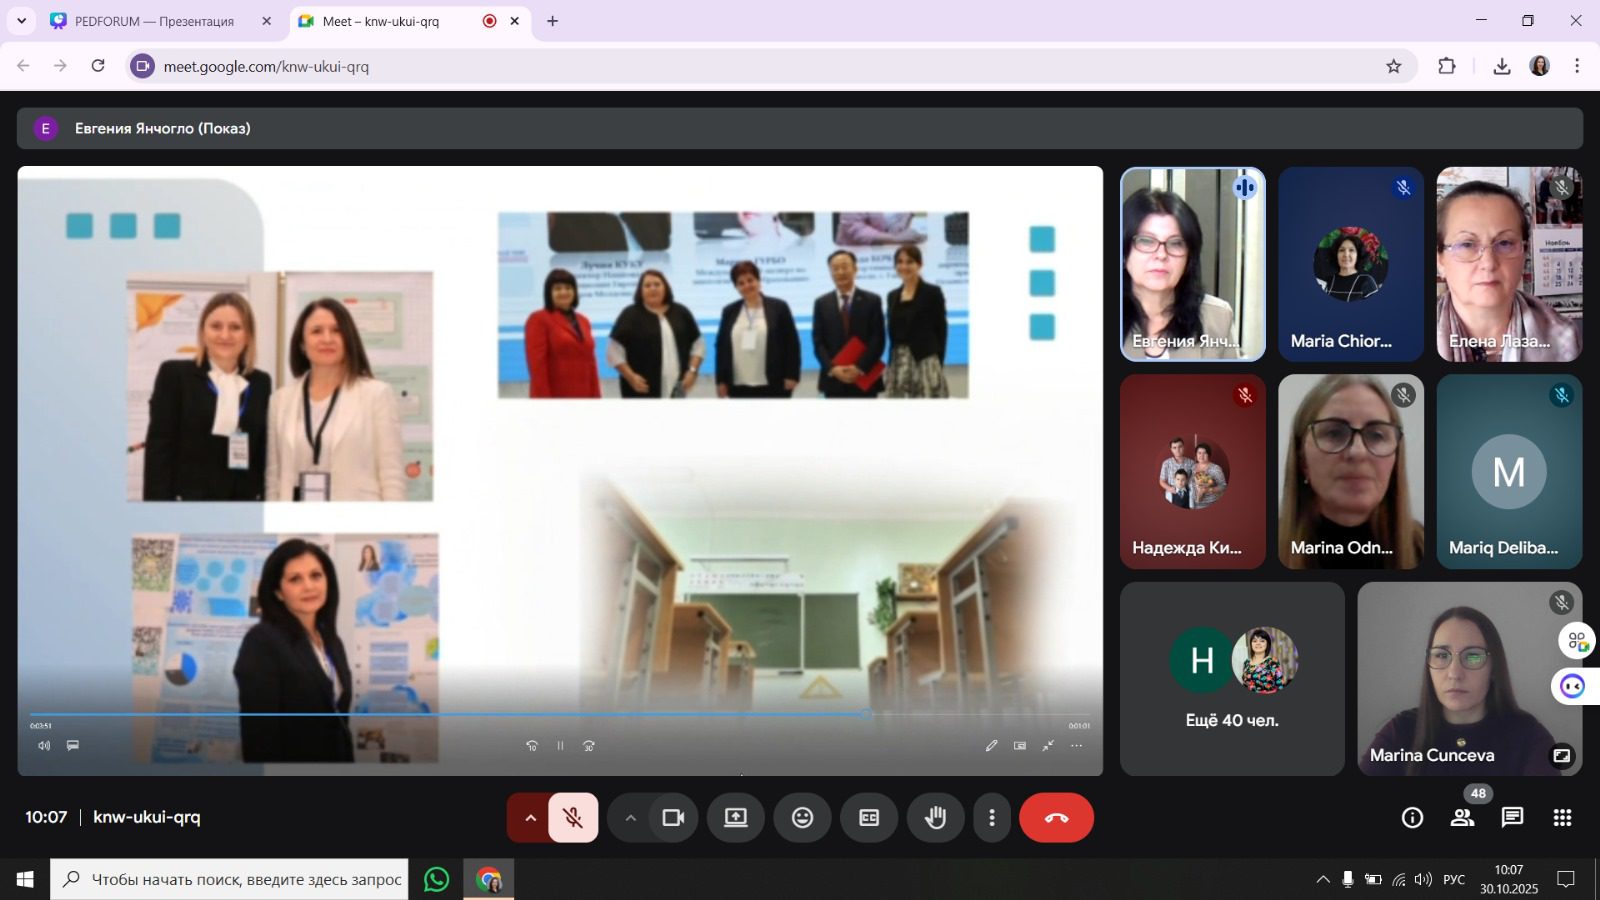Toggle the camera on or off
The image size is (1600, 900).
tap(673, 818)
